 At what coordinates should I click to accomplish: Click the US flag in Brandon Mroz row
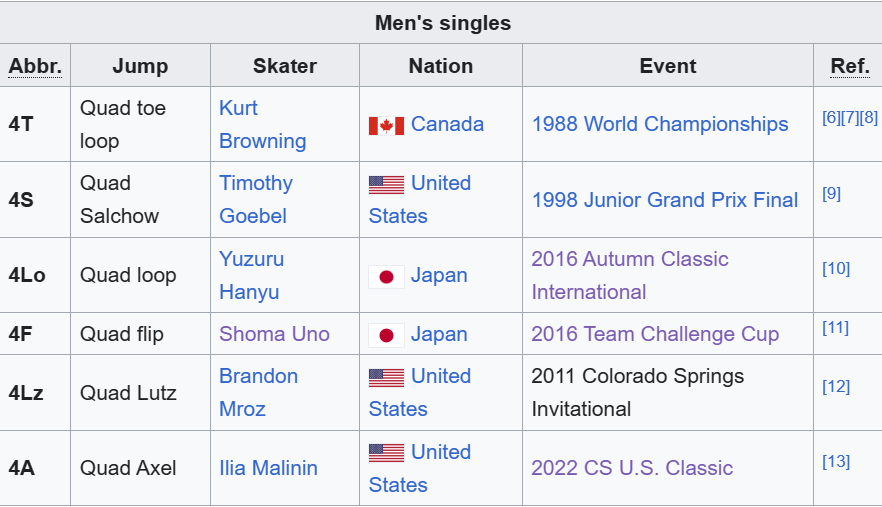click(386, 378)
